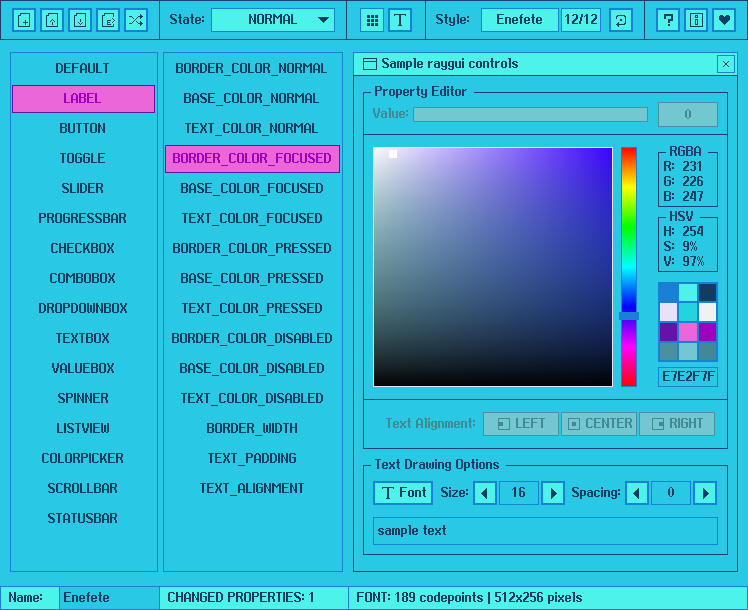Open the info/about icon in toolbar
The width and height of the screenshot is (748, 610).
pos(696,20)
